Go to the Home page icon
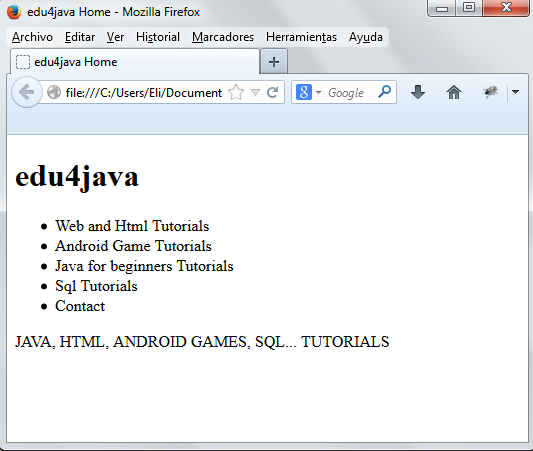Image resolution: width=533 pixels, height=451 pixels. (454, 92)
